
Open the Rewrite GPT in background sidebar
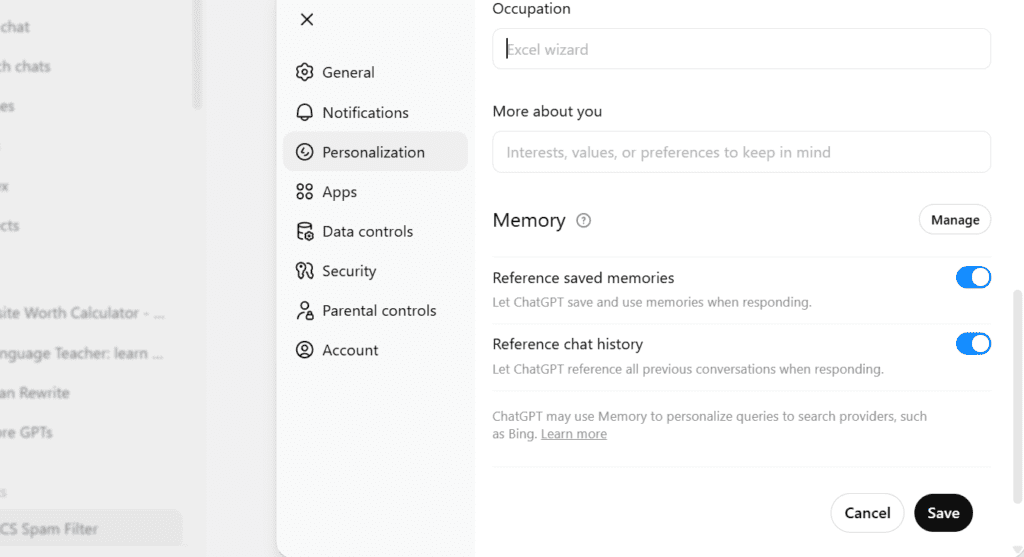tap(36, 393)
